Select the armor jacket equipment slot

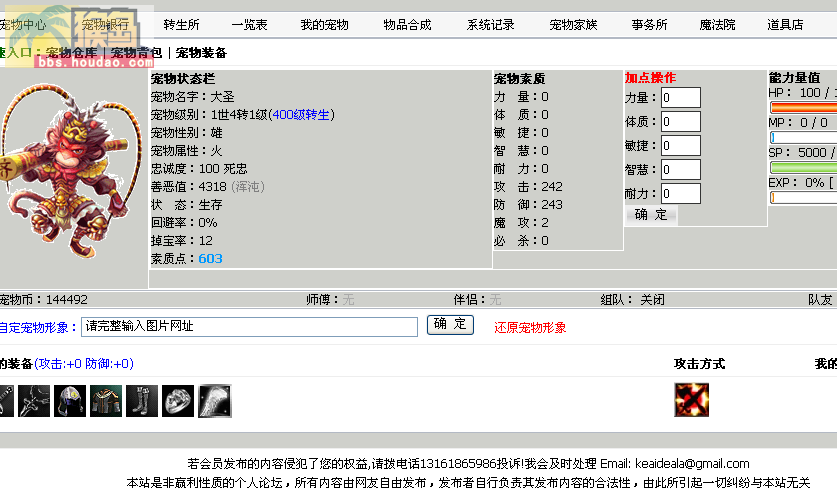tap(106, 401)
